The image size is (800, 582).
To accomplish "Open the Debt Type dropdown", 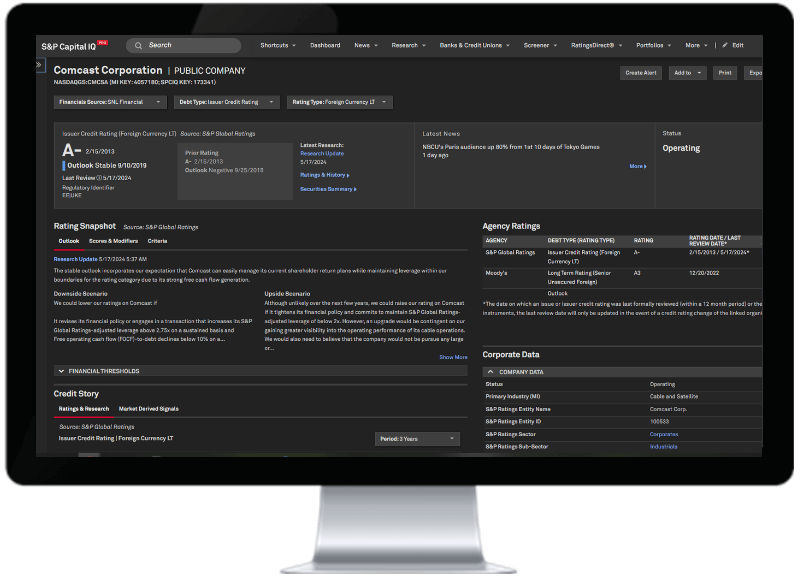I will (x=227, y=102).
